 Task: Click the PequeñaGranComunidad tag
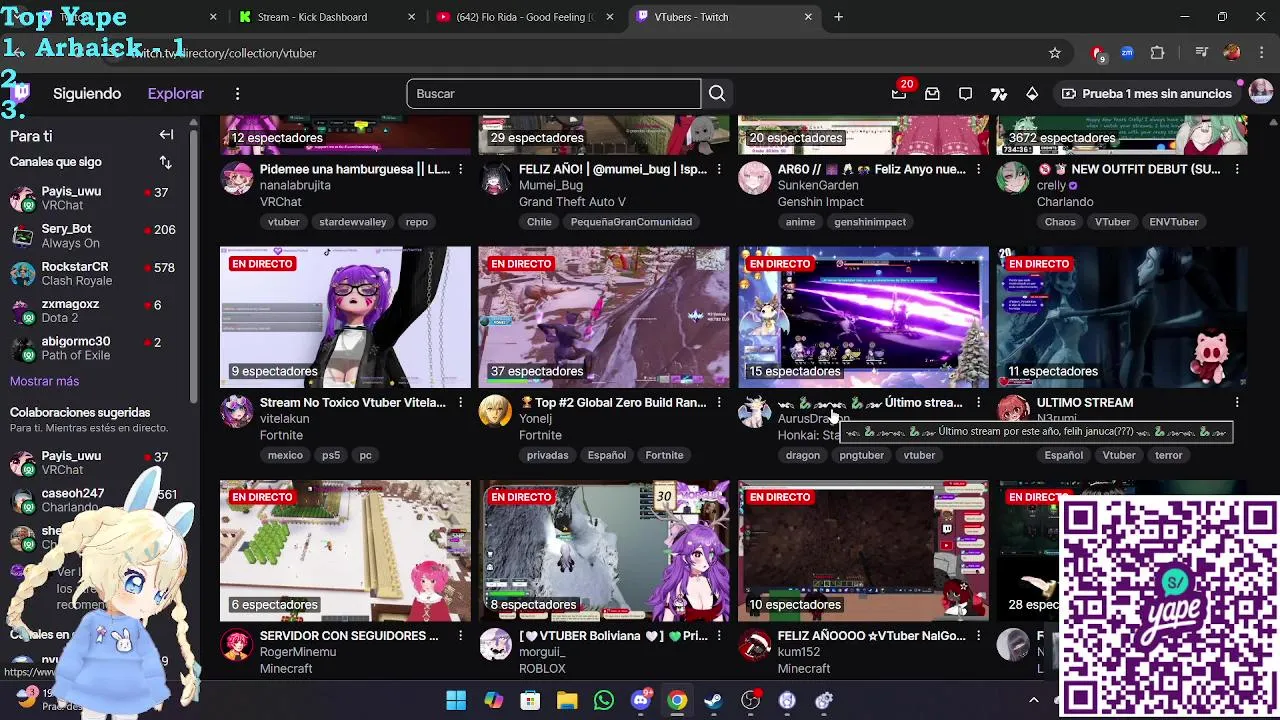[631, 222]
